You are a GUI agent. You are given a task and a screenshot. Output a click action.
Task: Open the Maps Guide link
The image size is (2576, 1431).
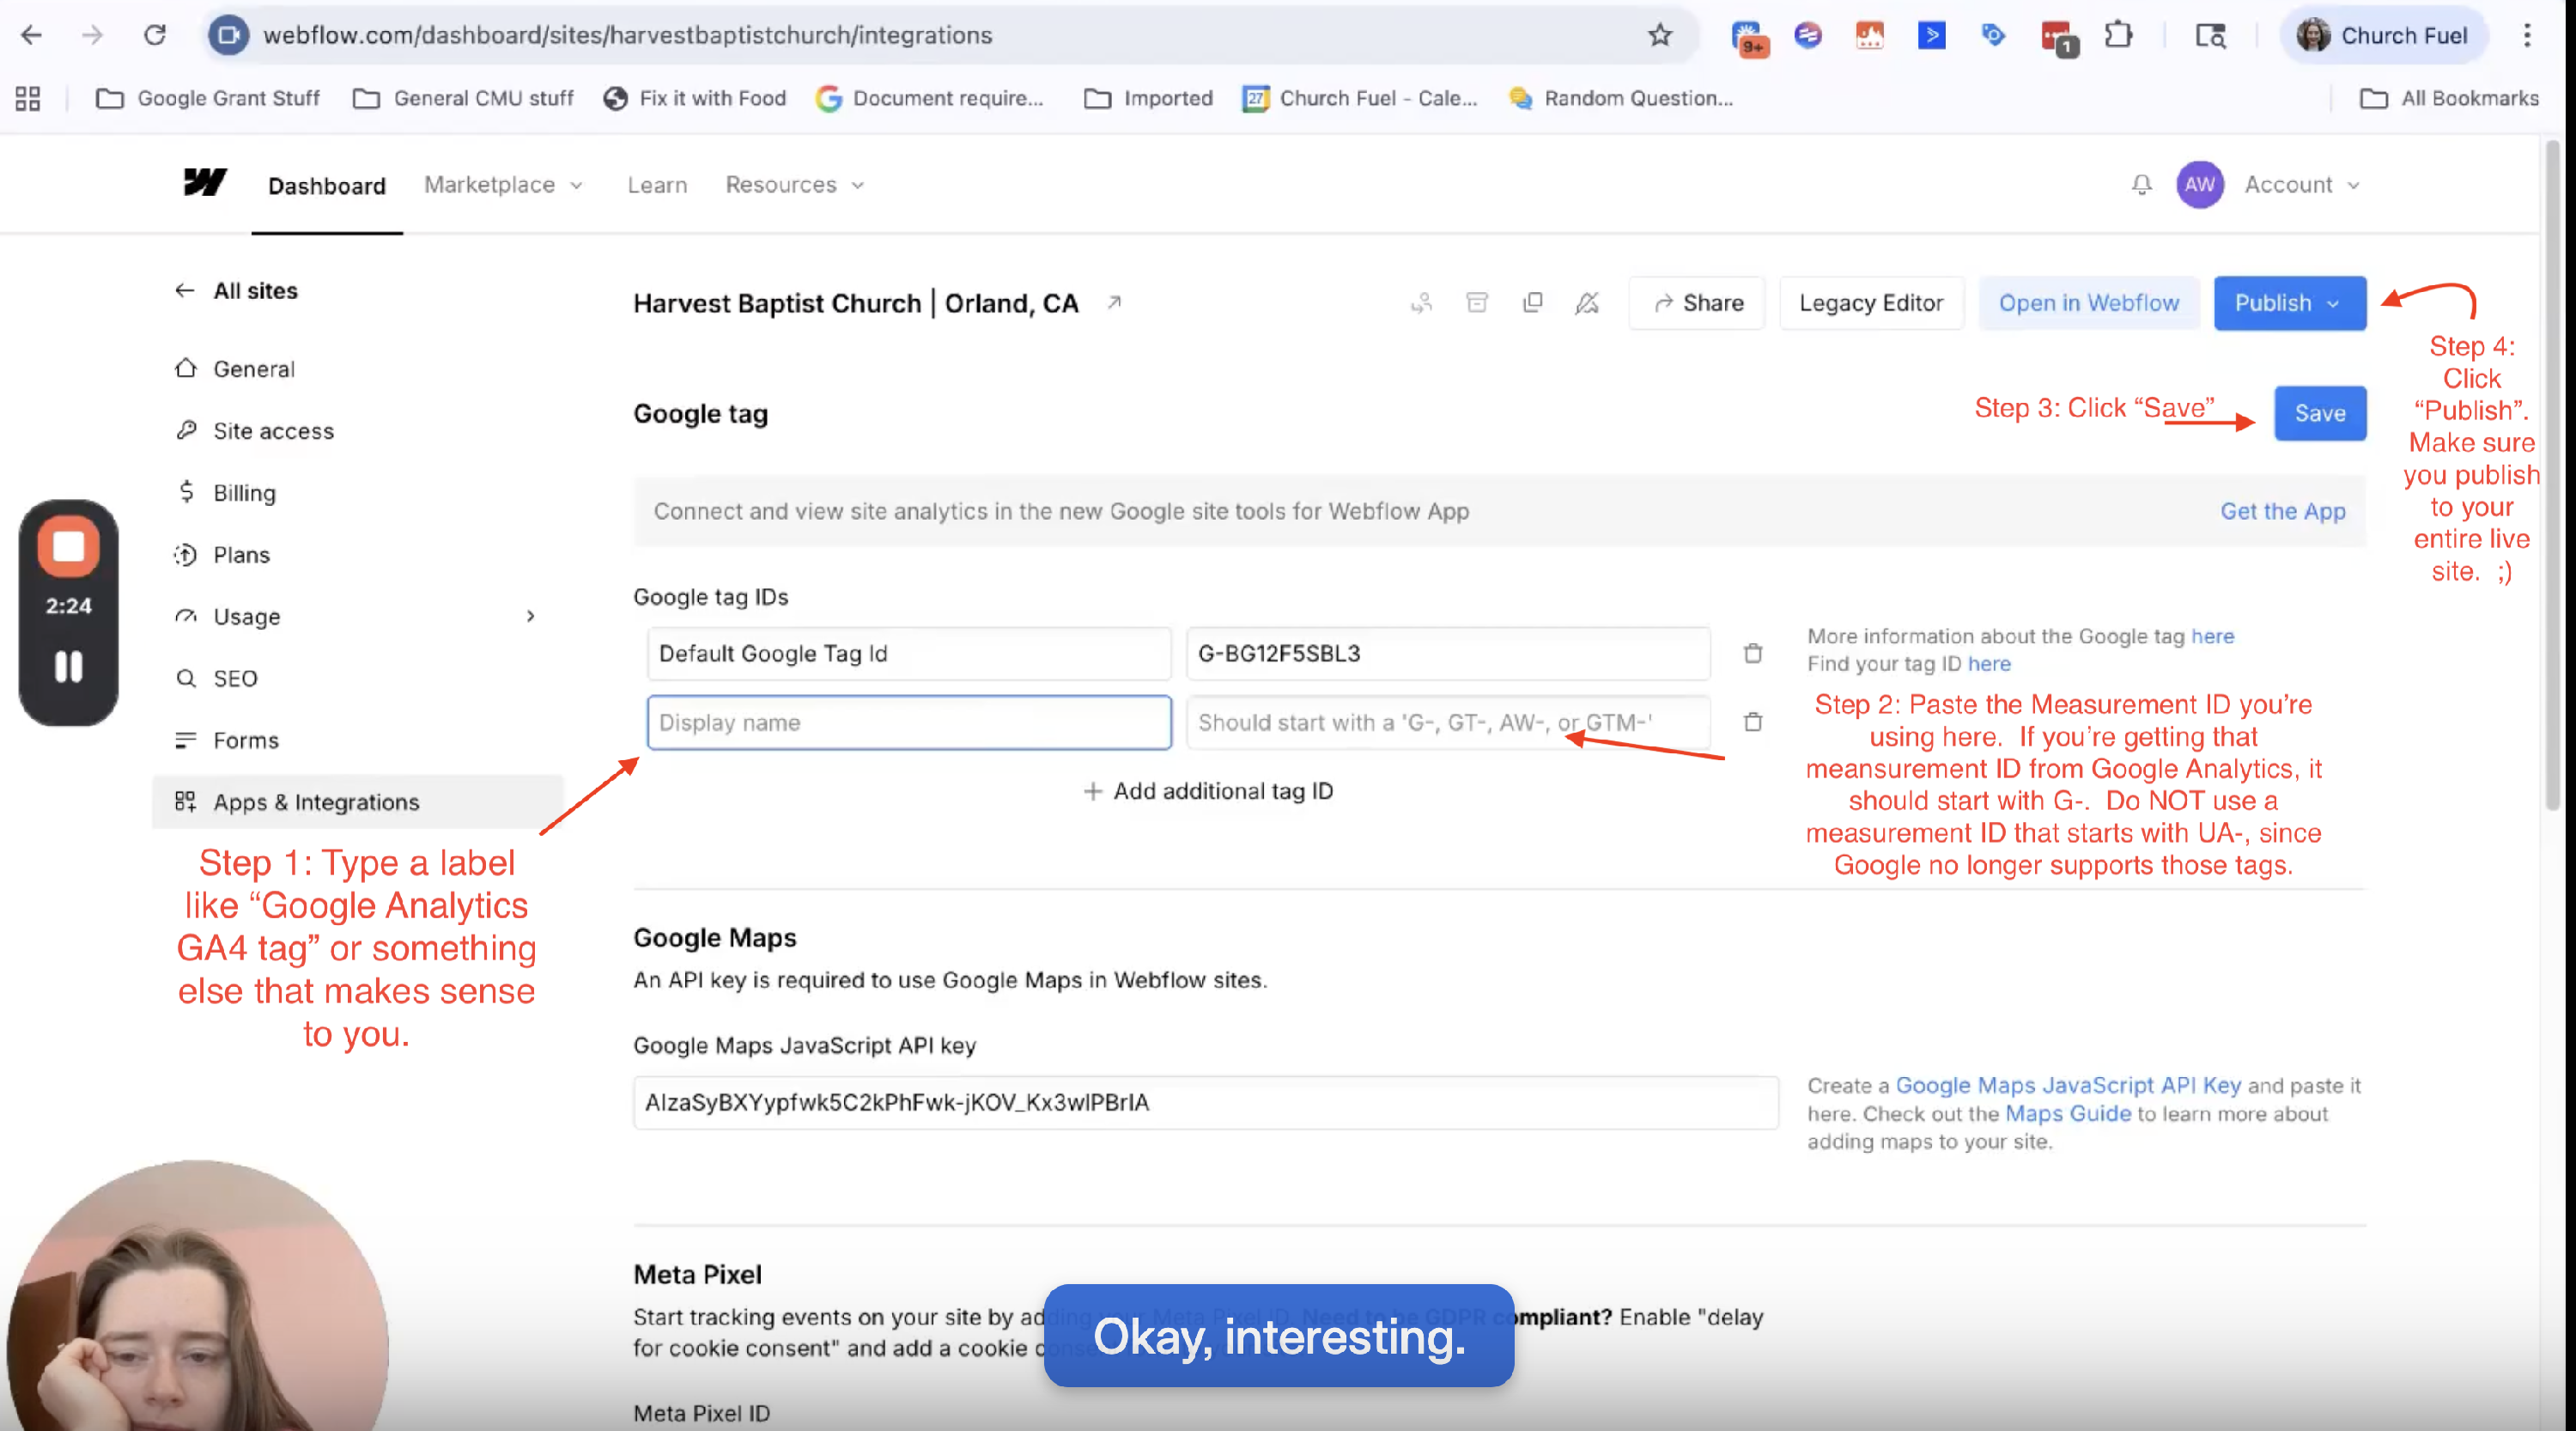coord(2068,1113)
